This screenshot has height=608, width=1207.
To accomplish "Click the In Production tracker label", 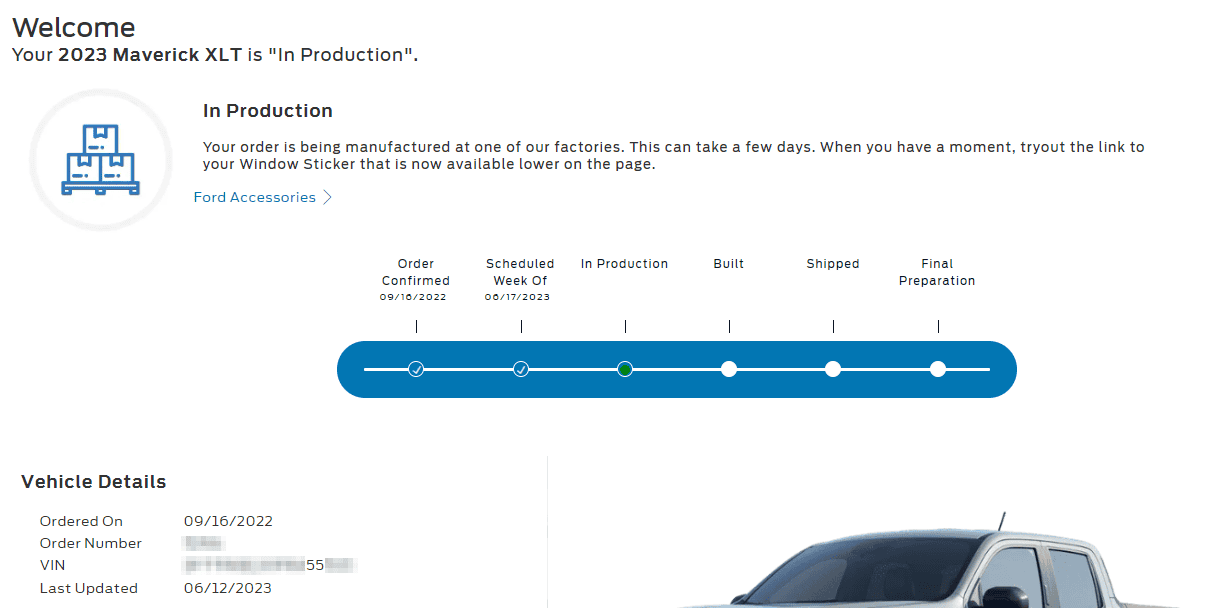I will (x=625, y=264).
